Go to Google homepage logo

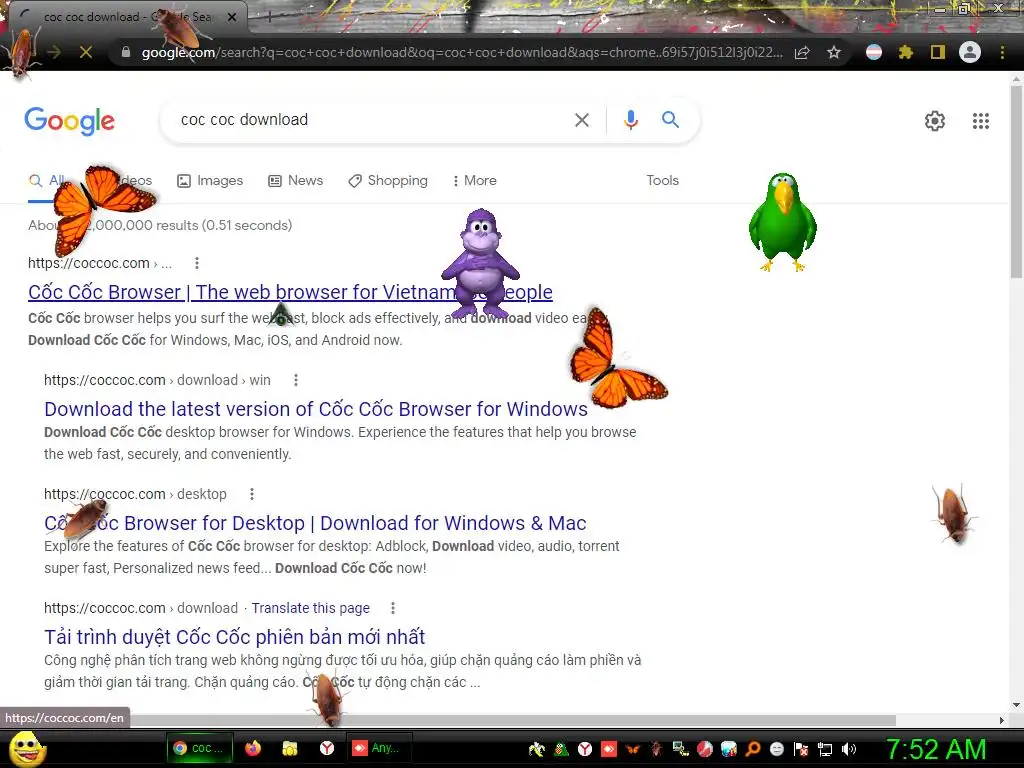pos(69,121)
